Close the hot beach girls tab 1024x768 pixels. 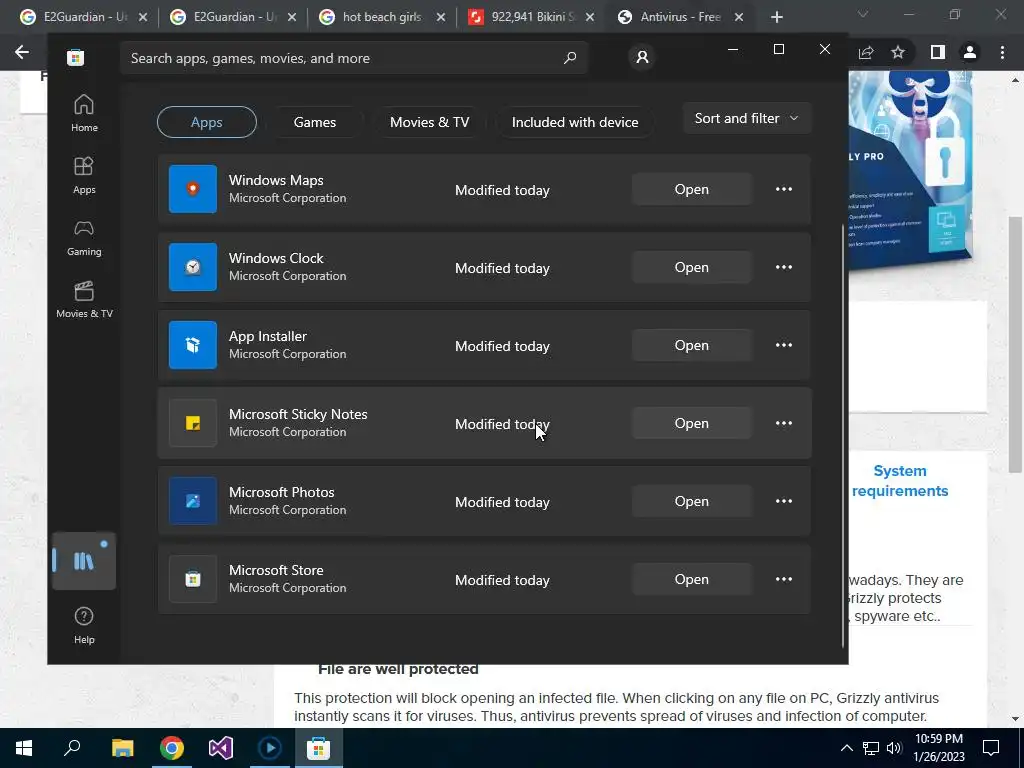pos(441,17)
